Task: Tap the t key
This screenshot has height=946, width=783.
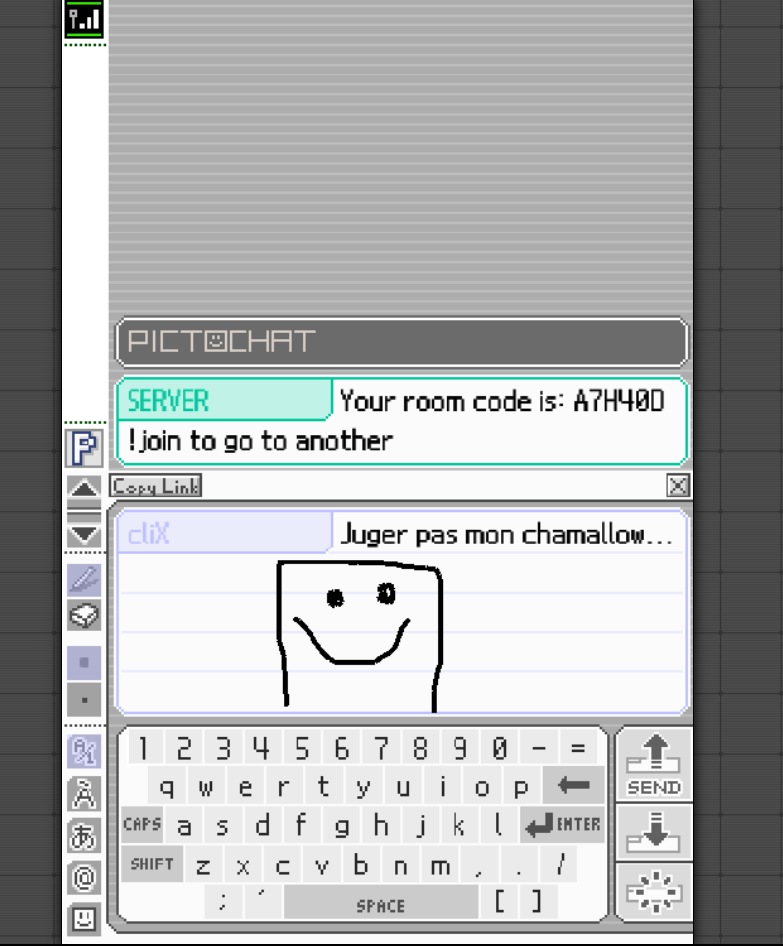Action: (x=323, y=786)
